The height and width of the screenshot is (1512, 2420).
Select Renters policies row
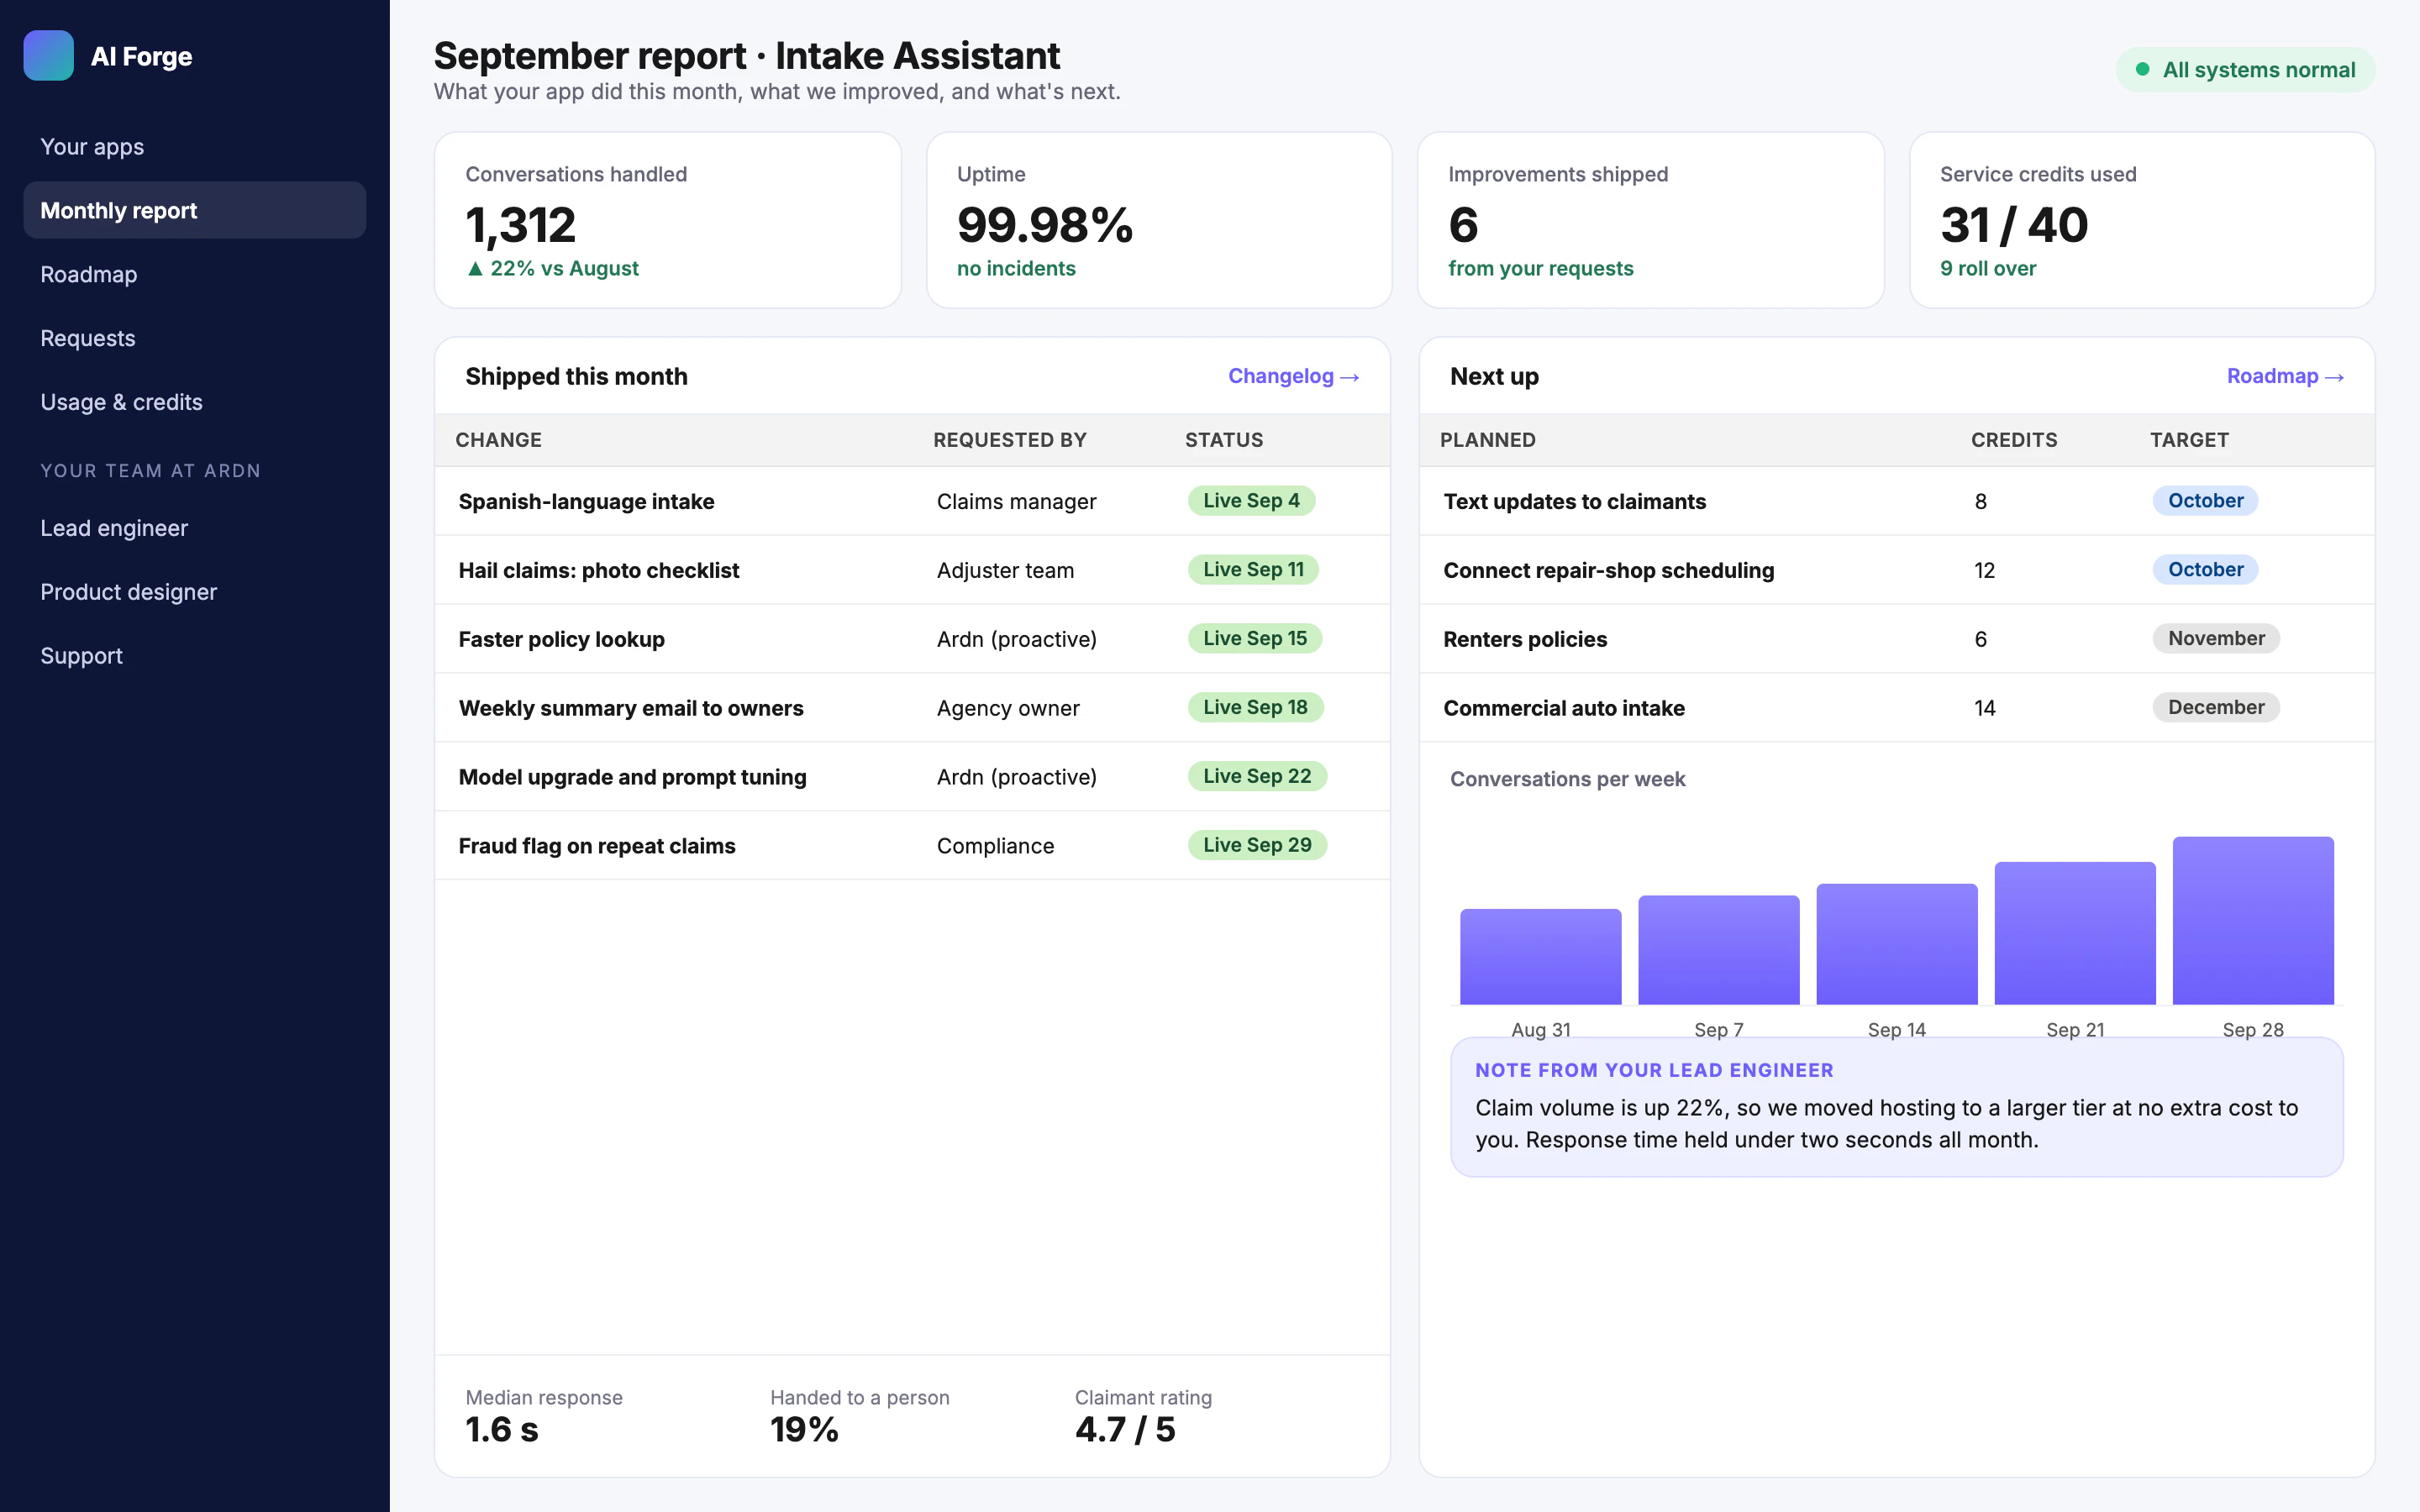[x=1896, y=639]
